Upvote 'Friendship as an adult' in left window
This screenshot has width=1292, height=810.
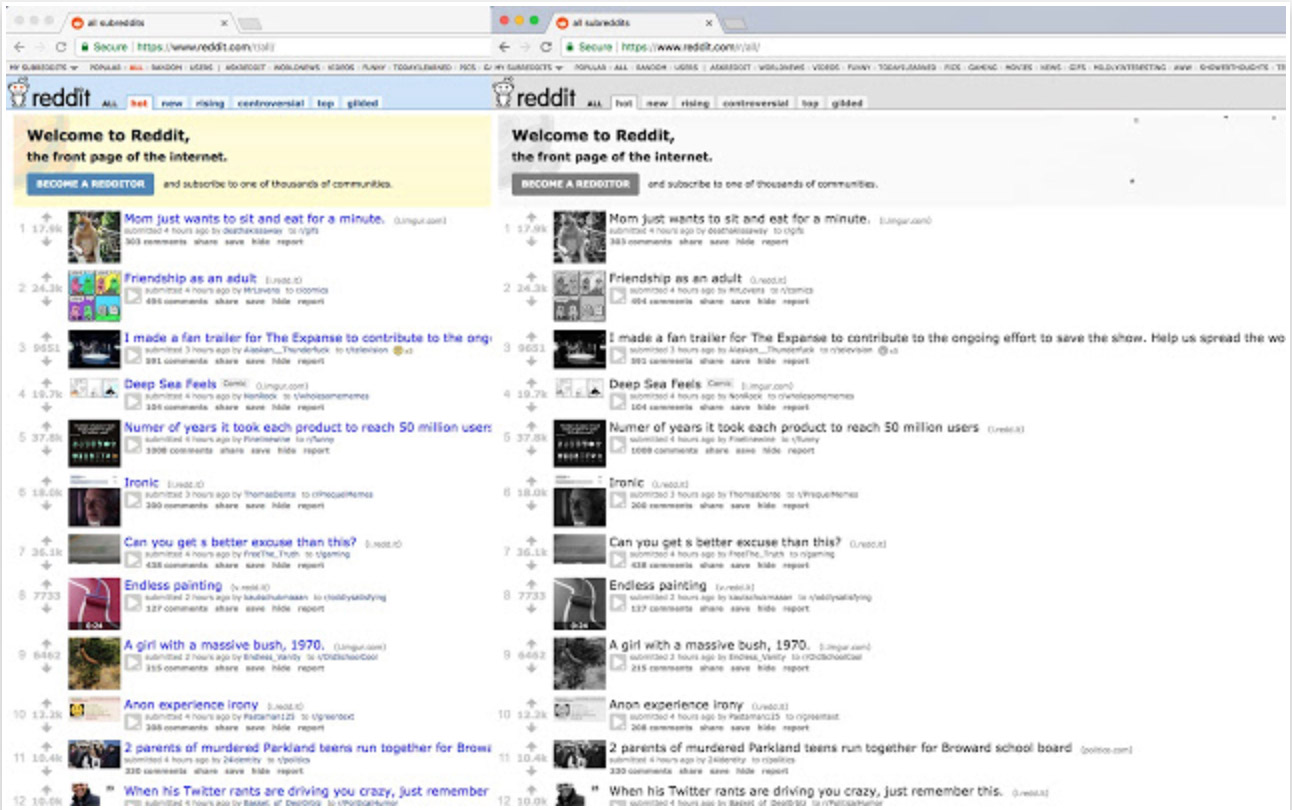46,276
